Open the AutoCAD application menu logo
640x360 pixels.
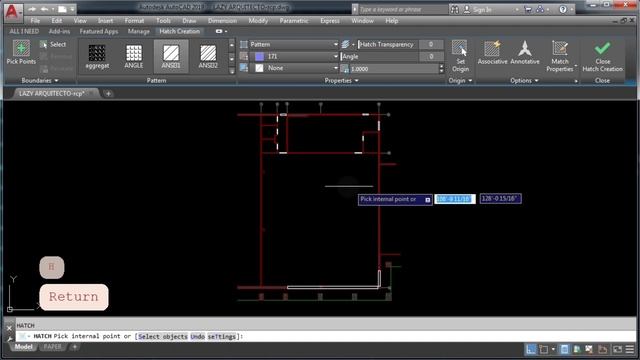coord(13,12)
